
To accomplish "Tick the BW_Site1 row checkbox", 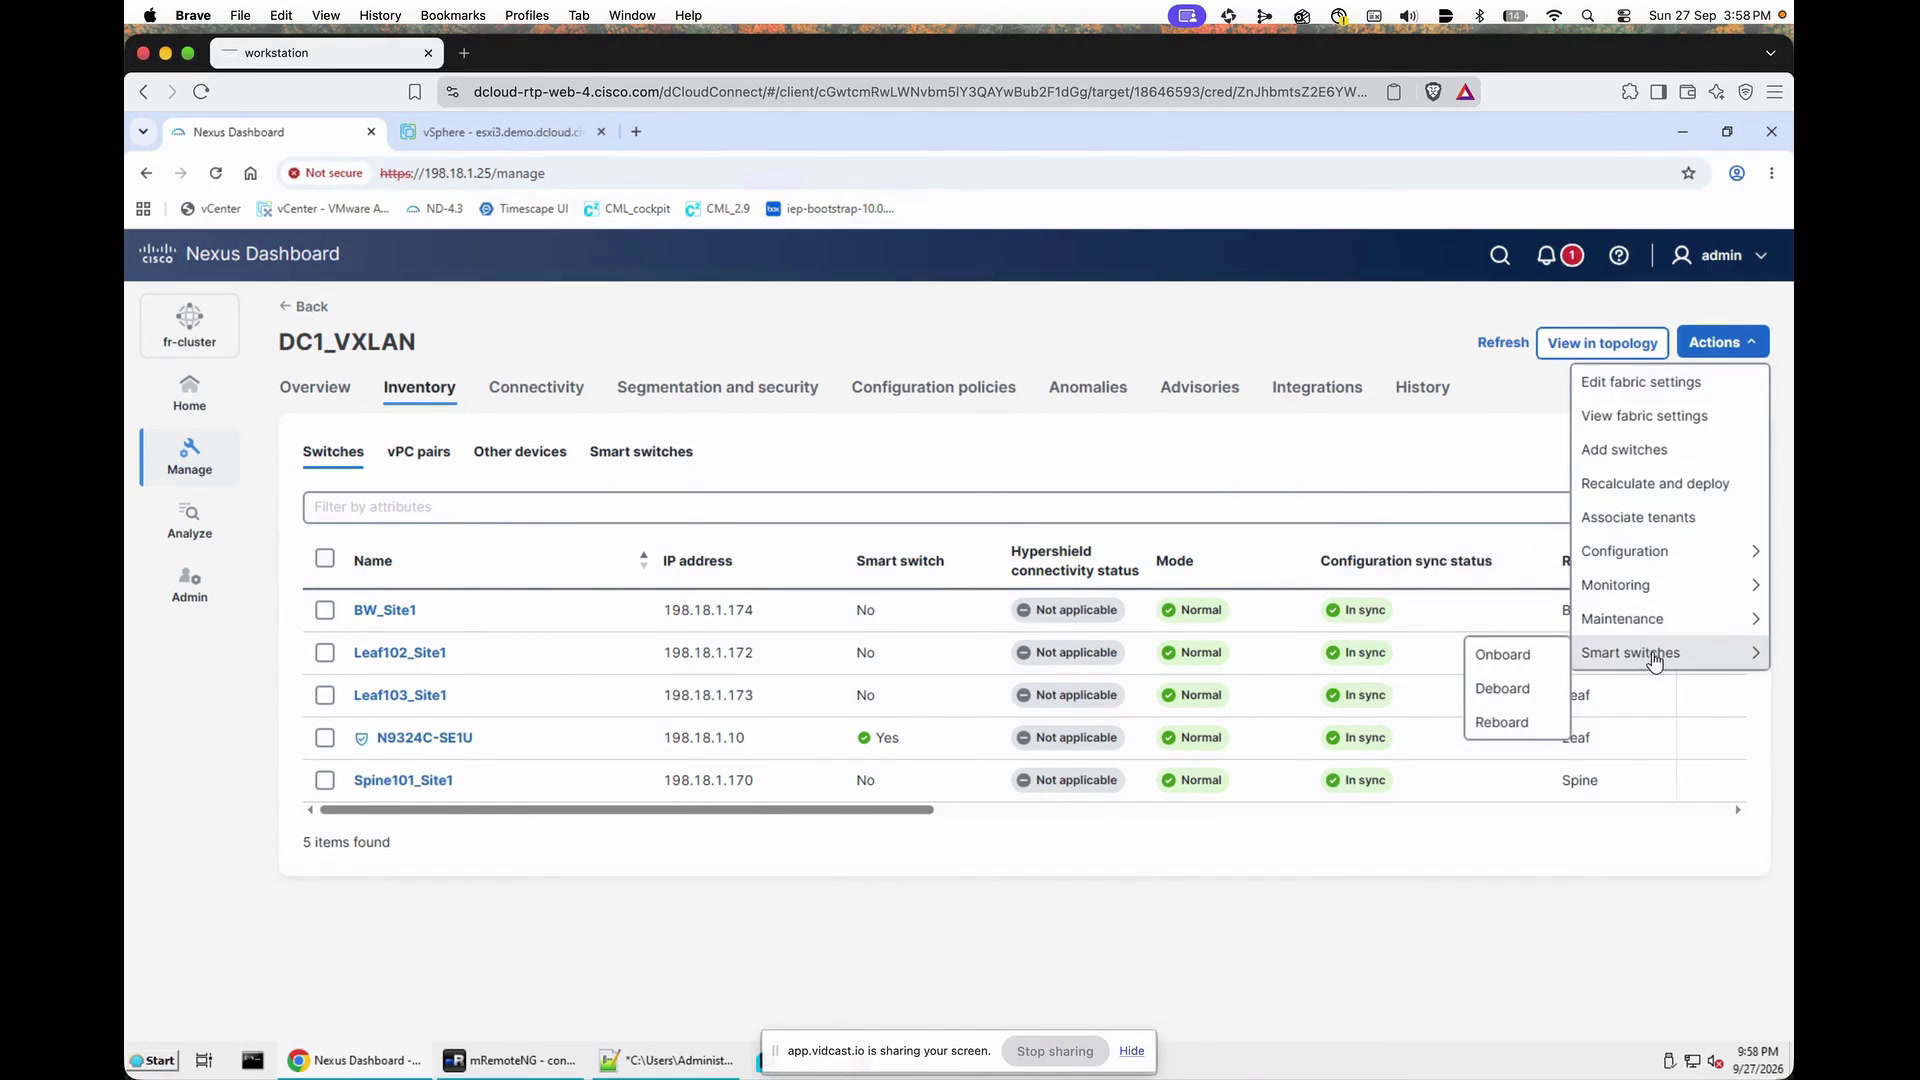I will (325, 610).
